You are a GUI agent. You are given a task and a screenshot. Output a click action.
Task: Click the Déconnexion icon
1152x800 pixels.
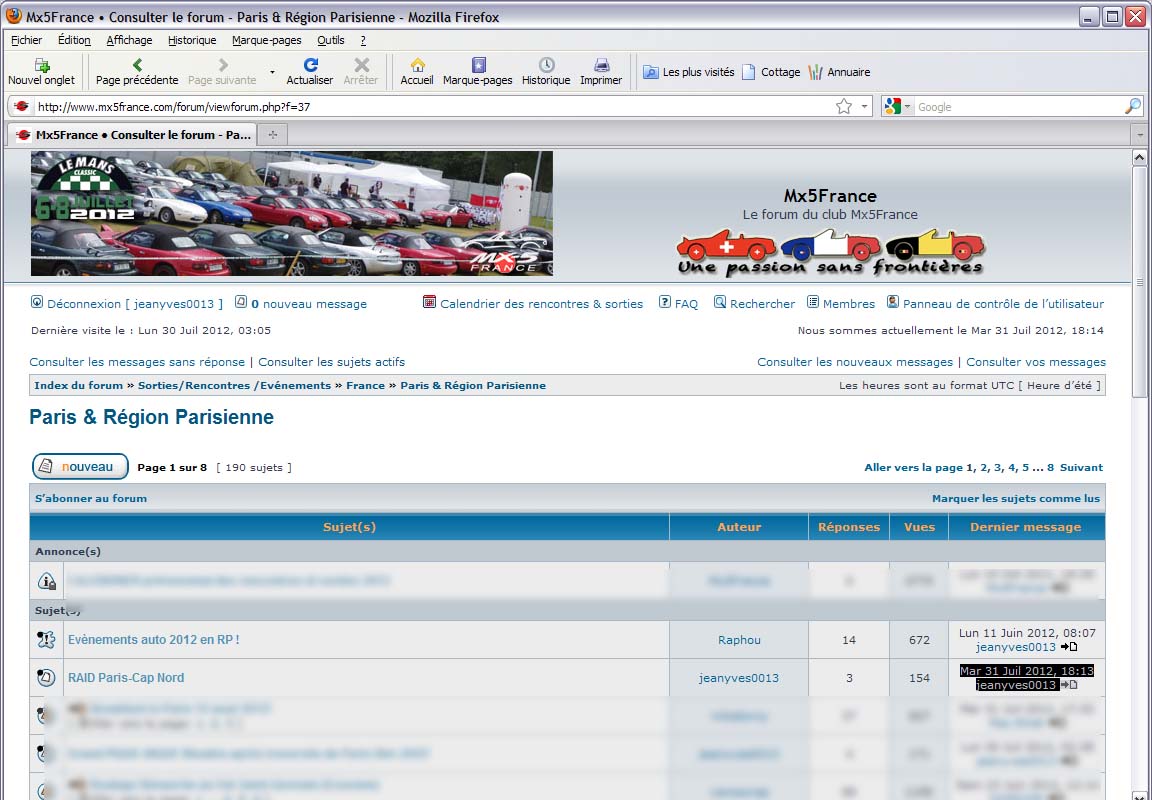pos(37,302)
